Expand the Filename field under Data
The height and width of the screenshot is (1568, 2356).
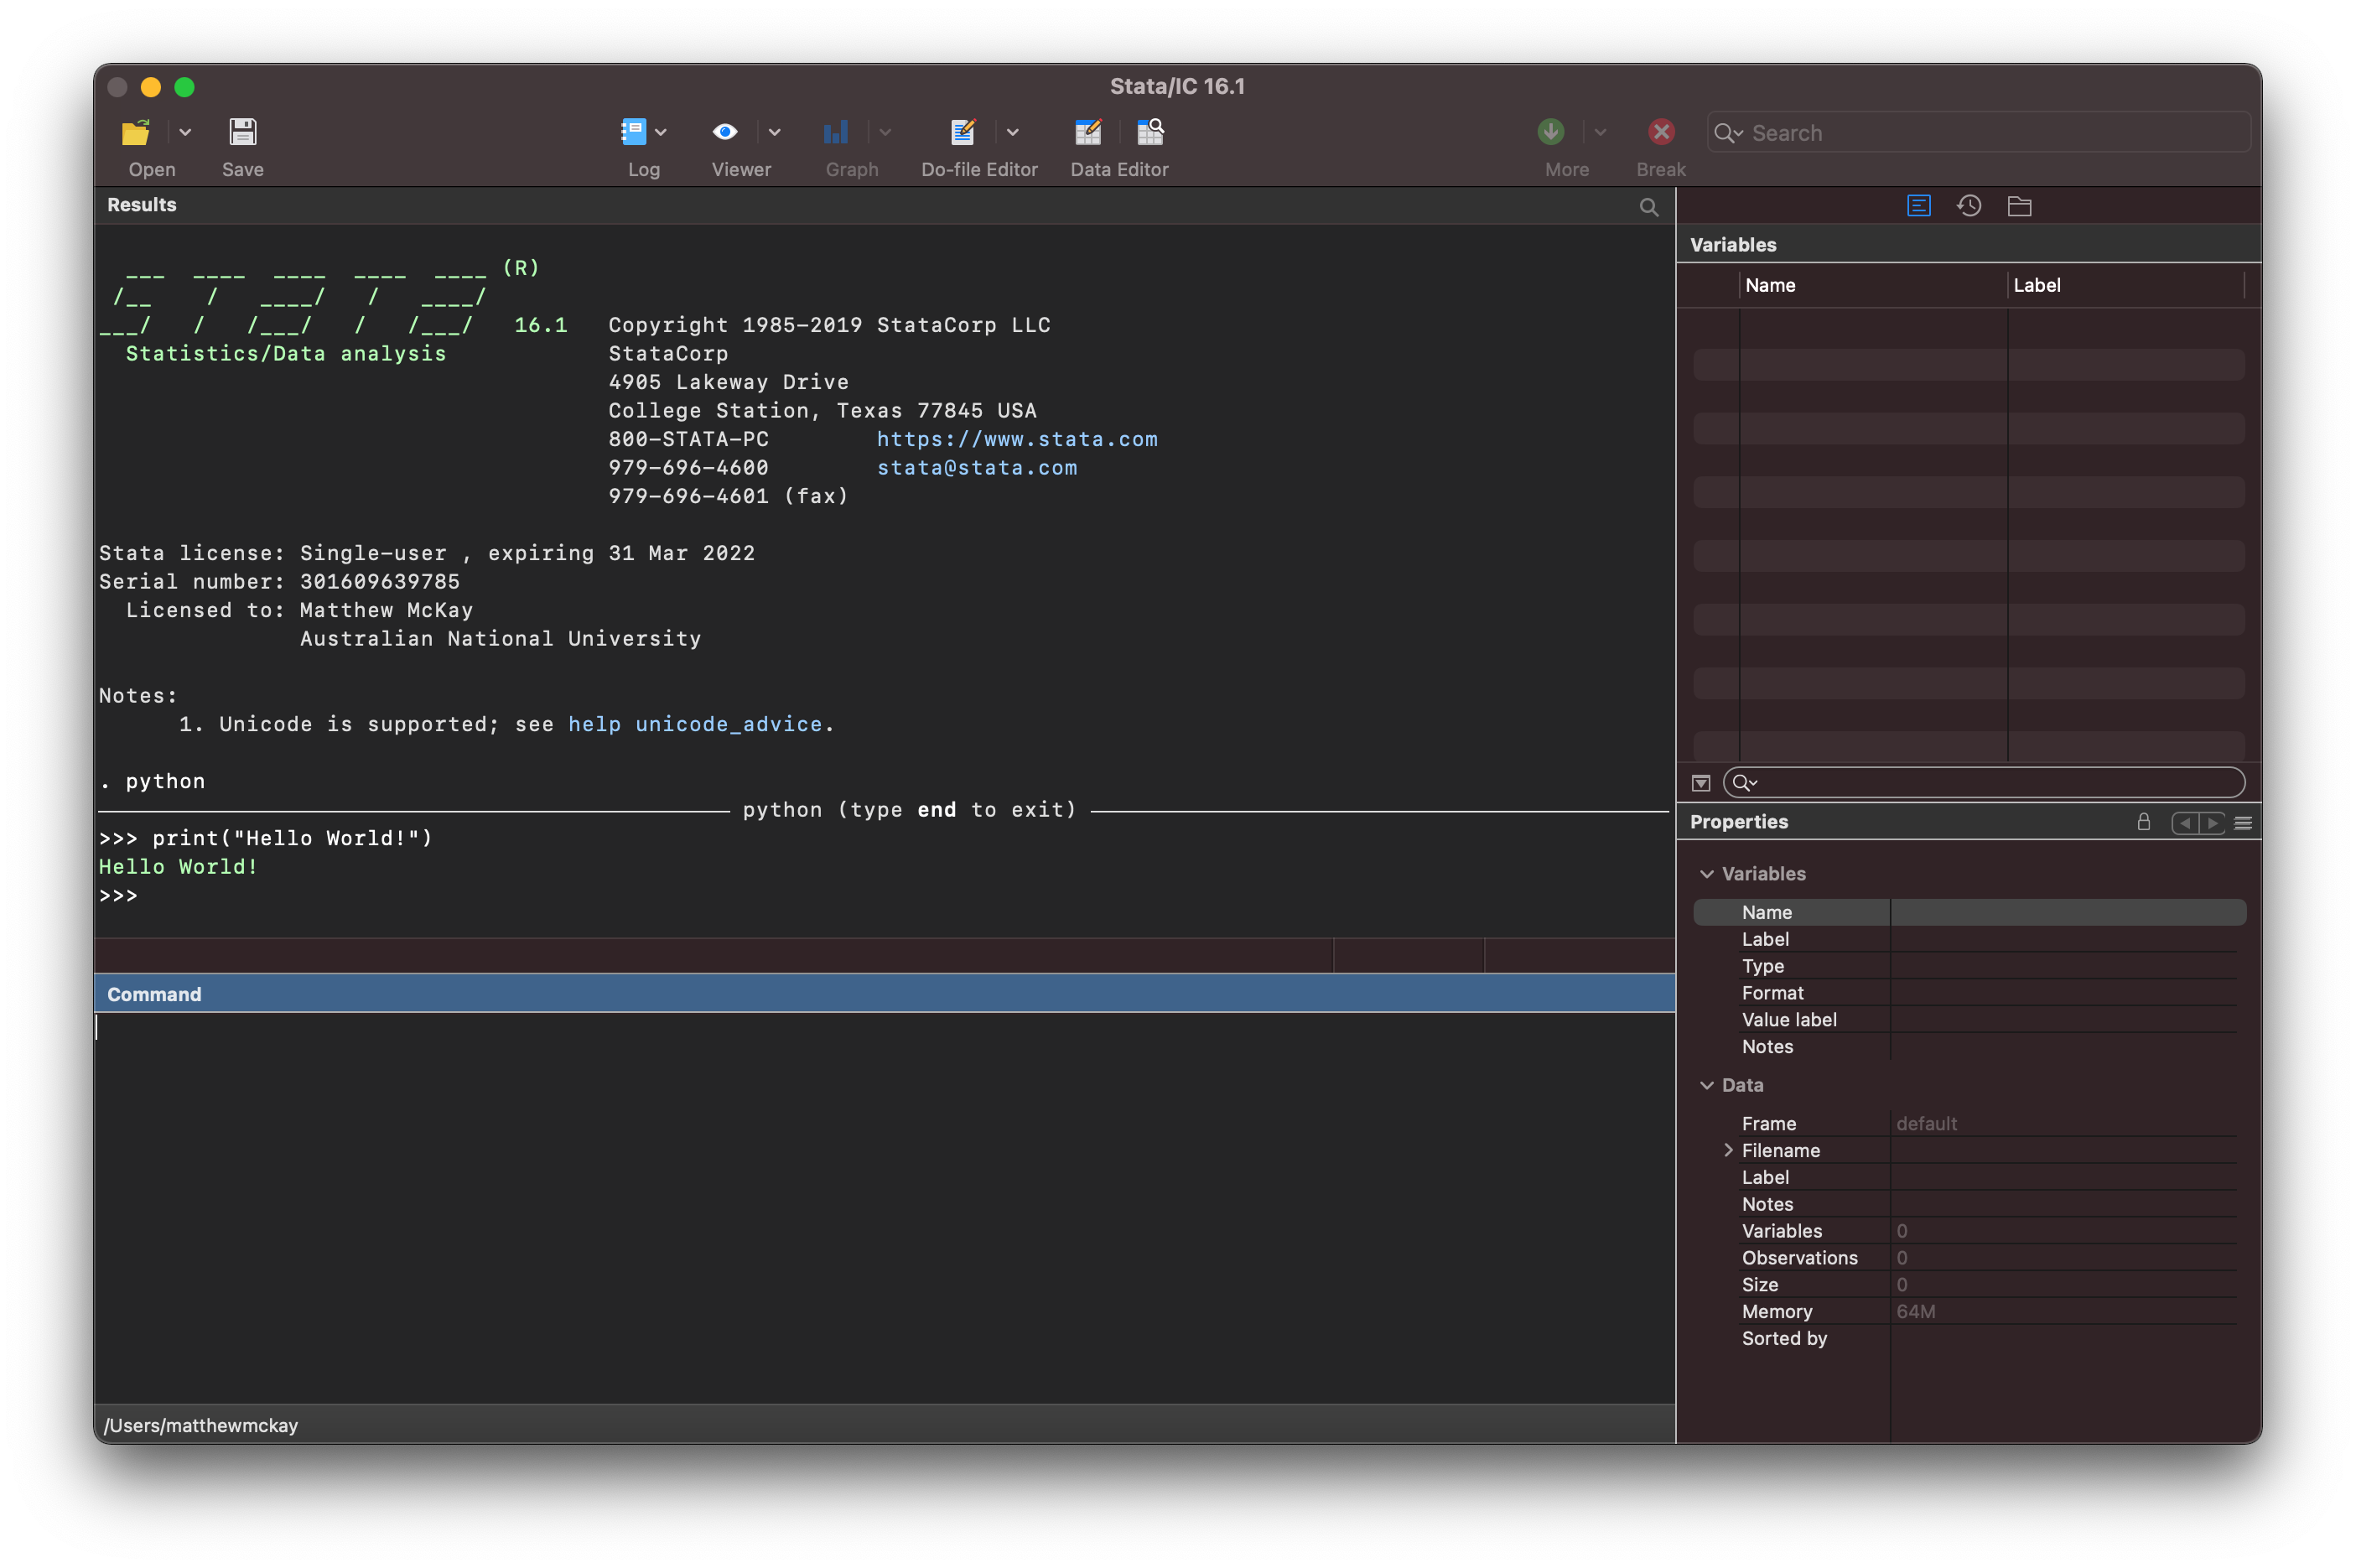(1730, 1150)
